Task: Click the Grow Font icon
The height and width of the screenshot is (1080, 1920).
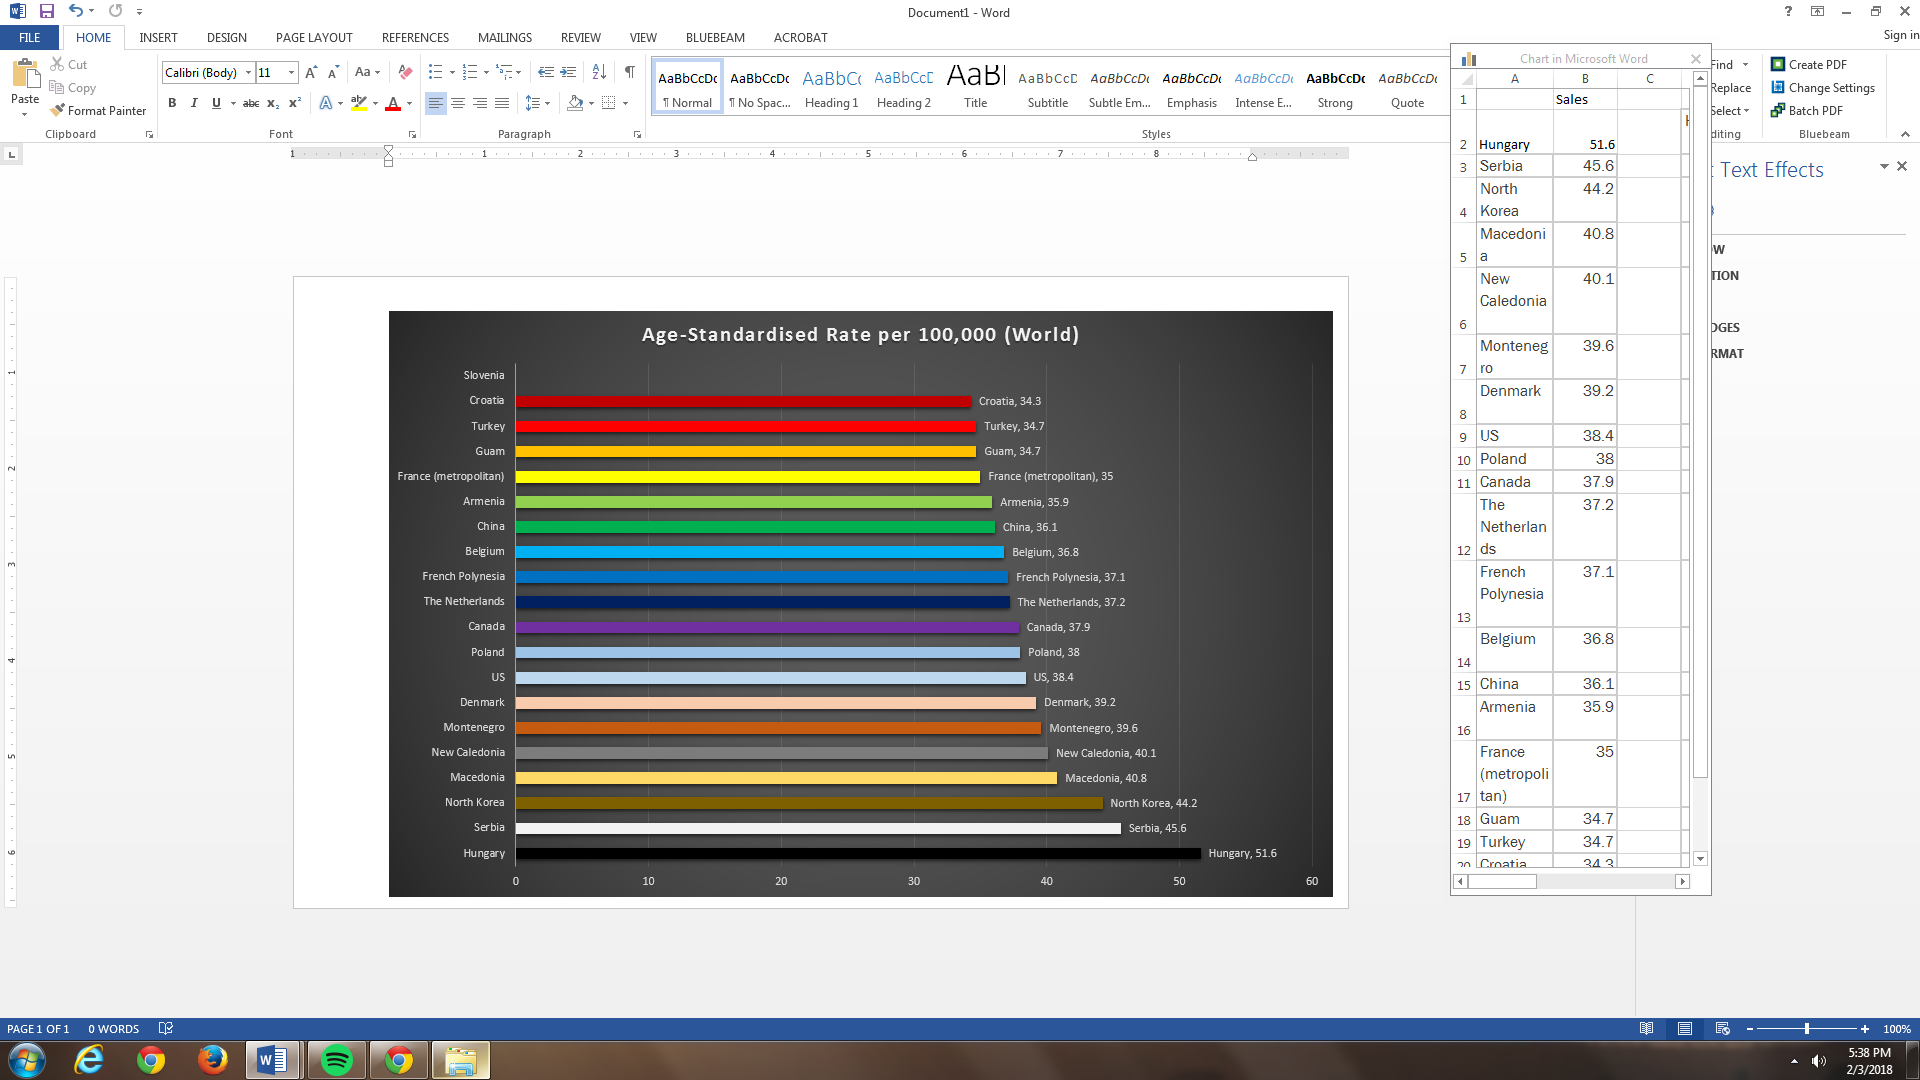Action: (x=311, y=72)
